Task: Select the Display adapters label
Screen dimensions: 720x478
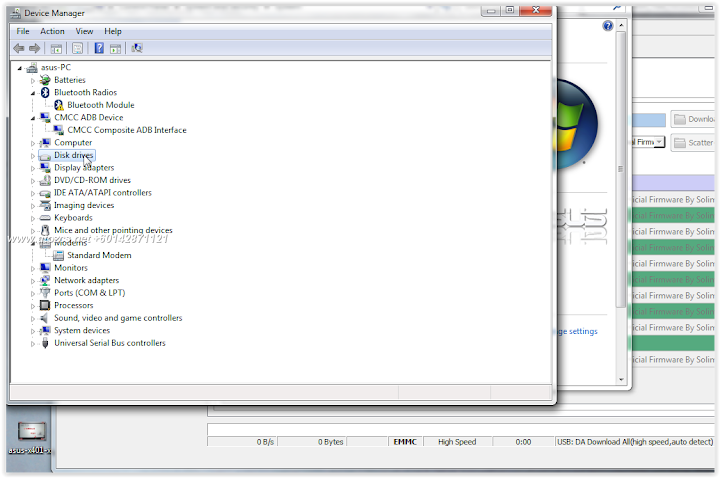Action: (x=84, y=168)
